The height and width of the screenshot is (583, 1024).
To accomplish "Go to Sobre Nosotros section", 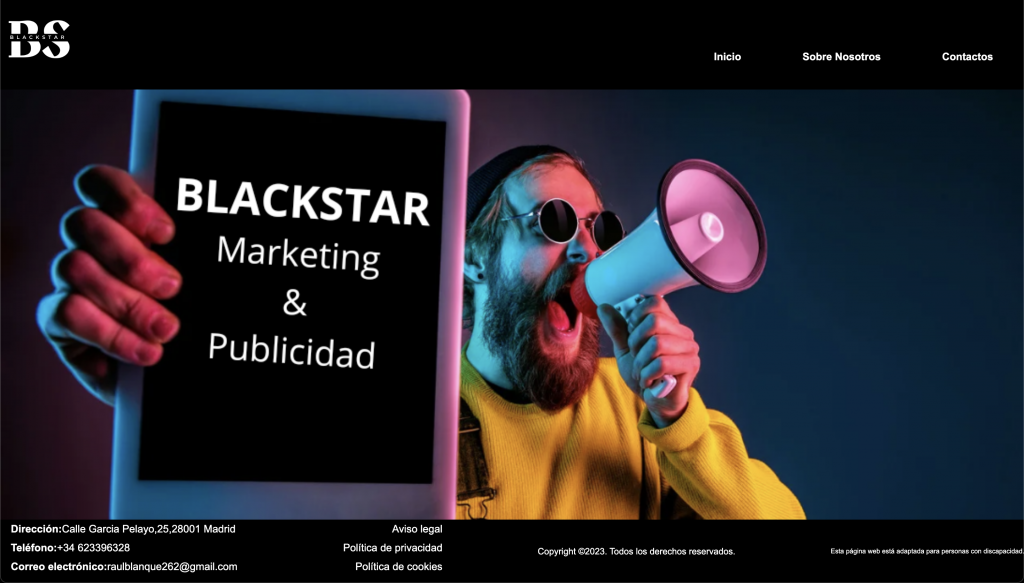I will tap(841, 57).
